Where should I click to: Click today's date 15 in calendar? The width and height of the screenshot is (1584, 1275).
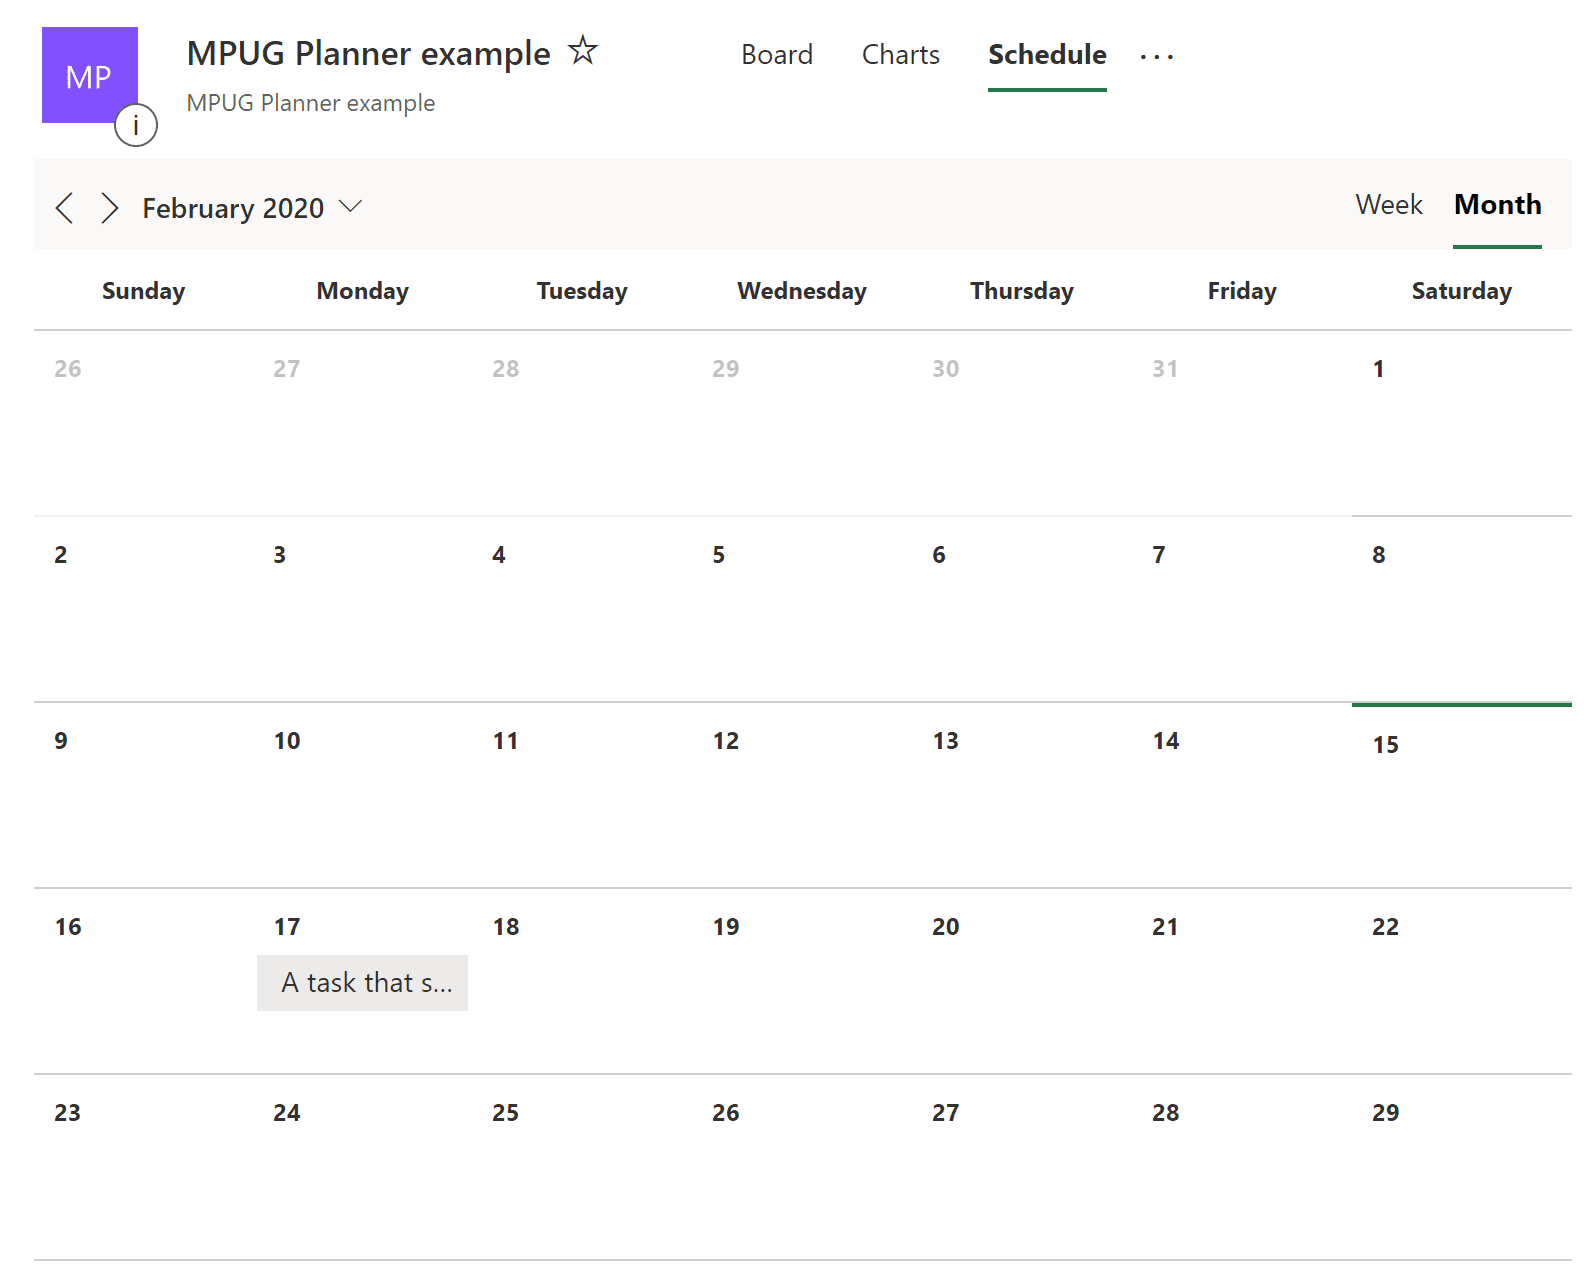click(x=1386, y=745)
